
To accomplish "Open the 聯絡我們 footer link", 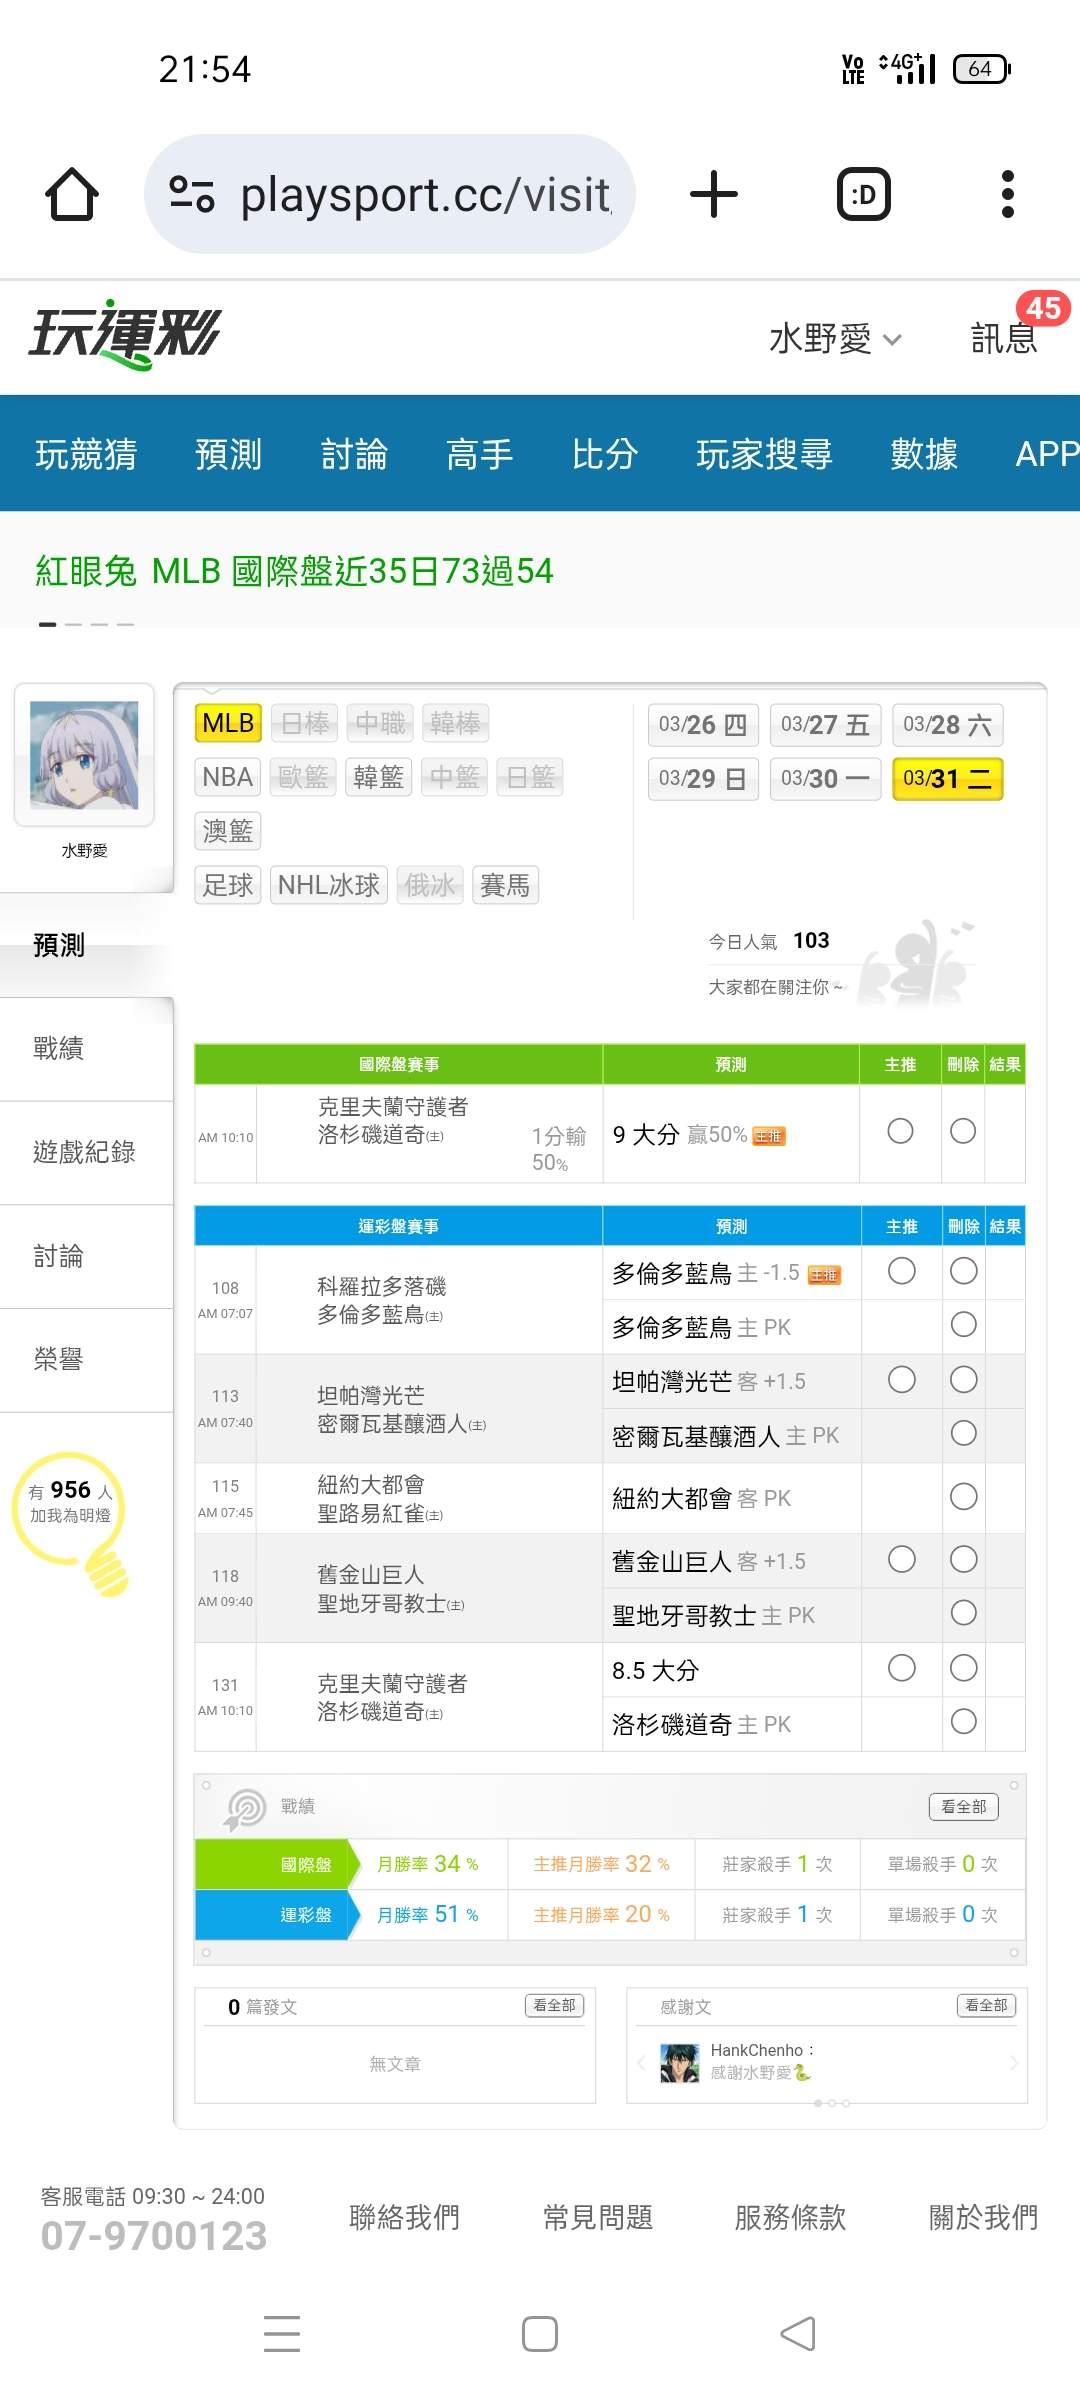I will point(404,2217).
